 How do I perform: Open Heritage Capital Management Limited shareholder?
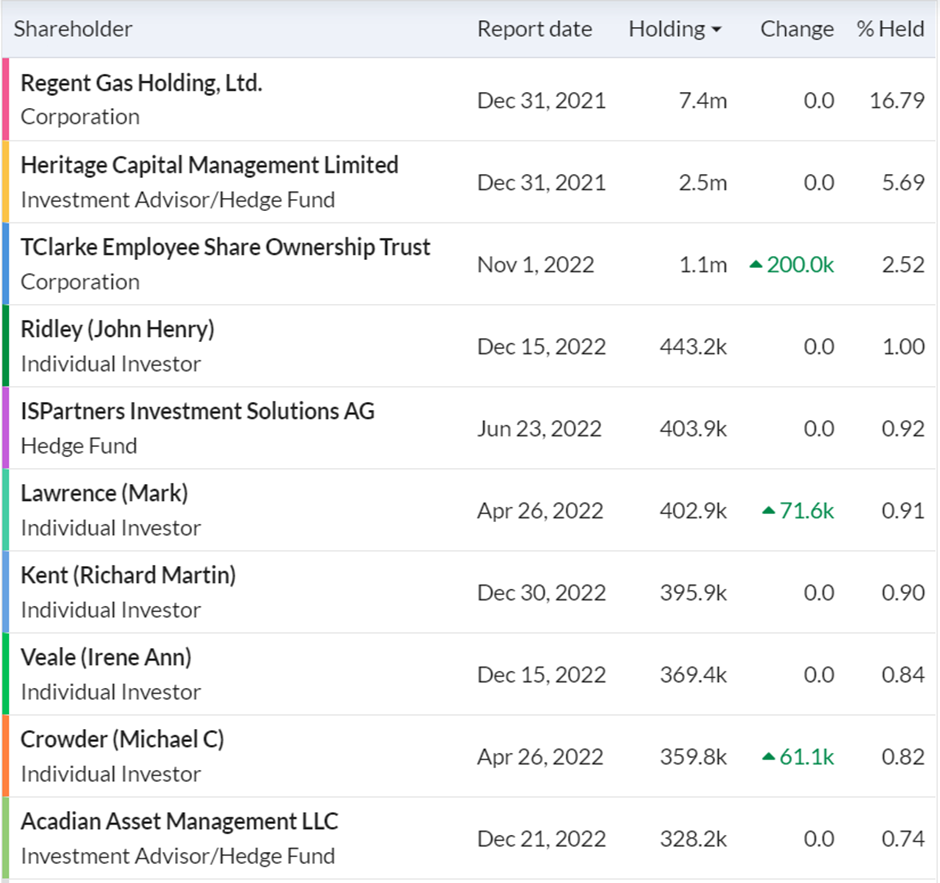[x=209, y=165]
